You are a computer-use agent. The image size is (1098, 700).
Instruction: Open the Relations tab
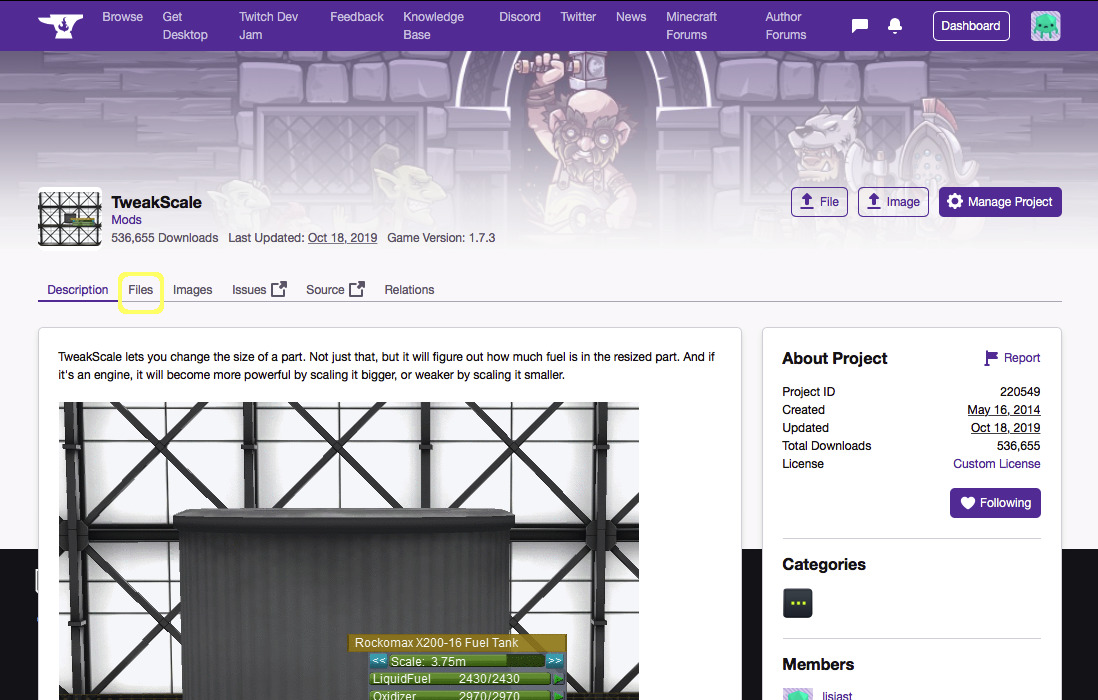click(x=409, y=289)
